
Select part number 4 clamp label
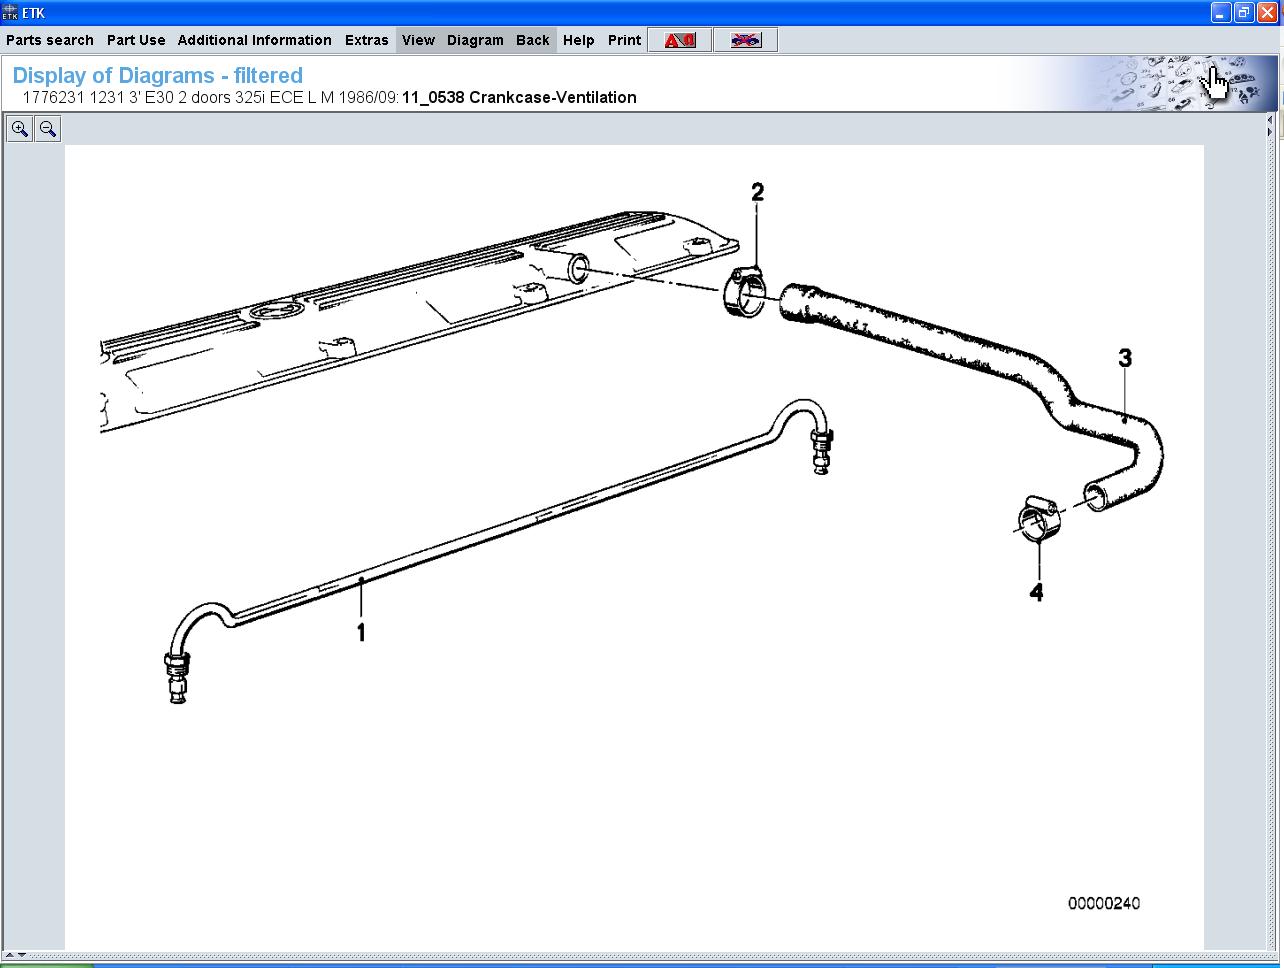click(1036, 592)
